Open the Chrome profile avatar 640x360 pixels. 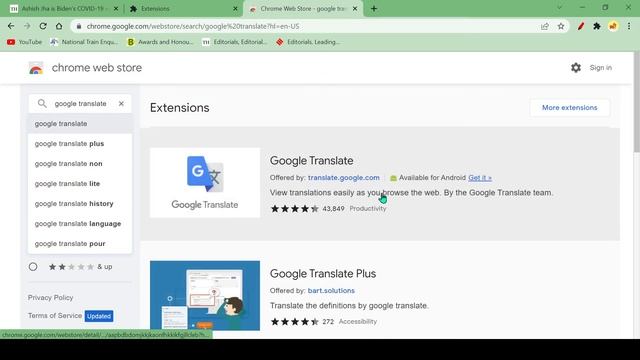tap(613, 26)
